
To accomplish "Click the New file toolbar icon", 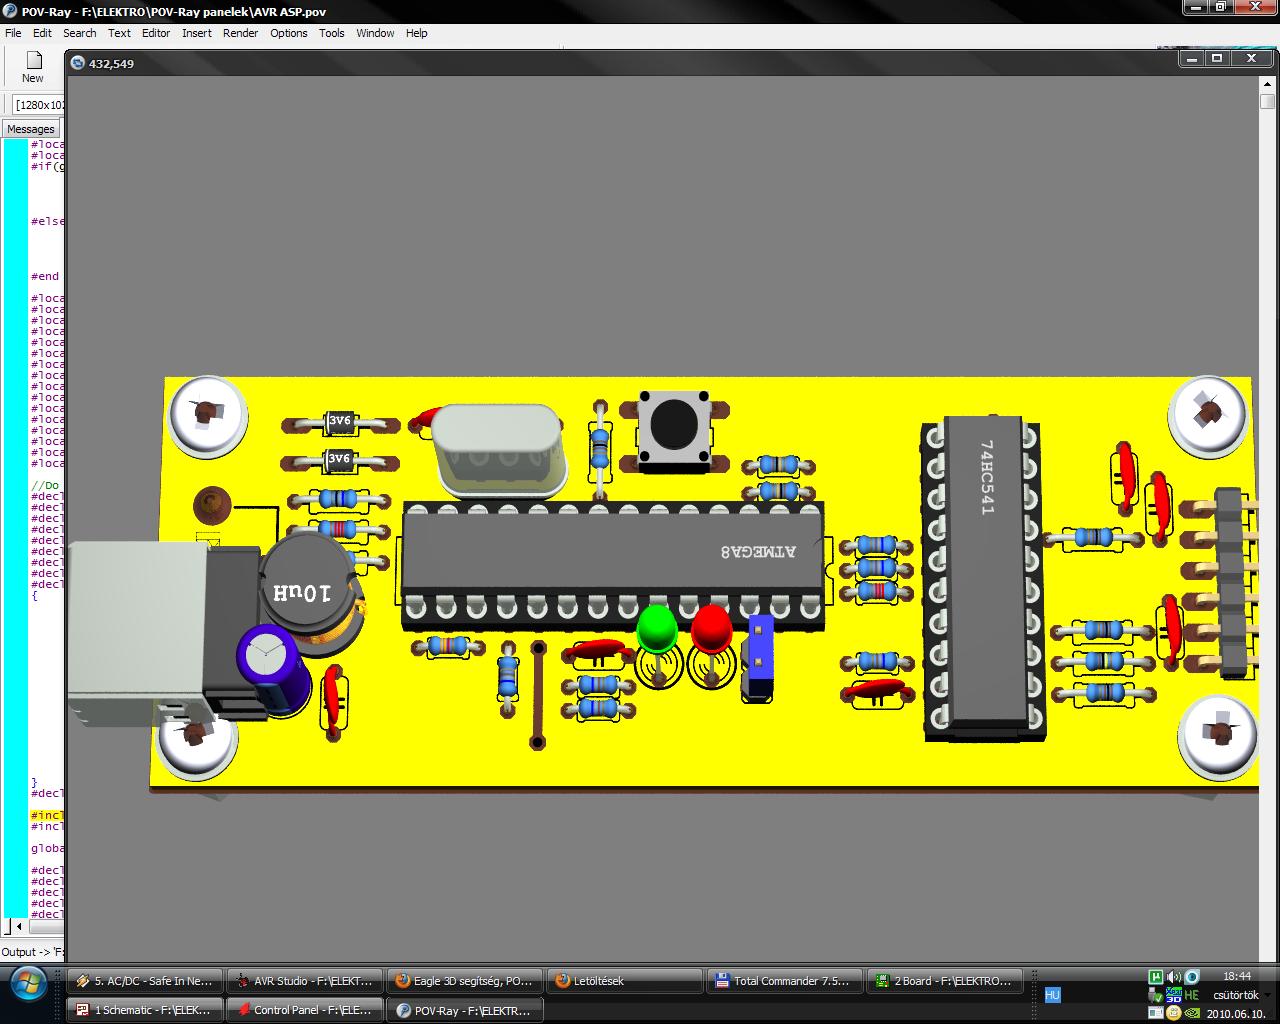I will [33, 67].
